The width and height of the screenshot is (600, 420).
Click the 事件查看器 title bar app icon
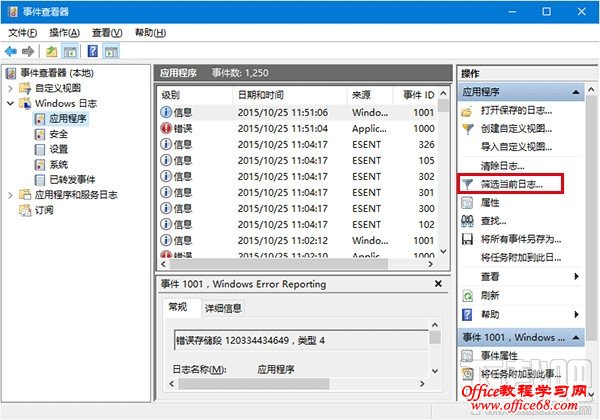point(13,12)
